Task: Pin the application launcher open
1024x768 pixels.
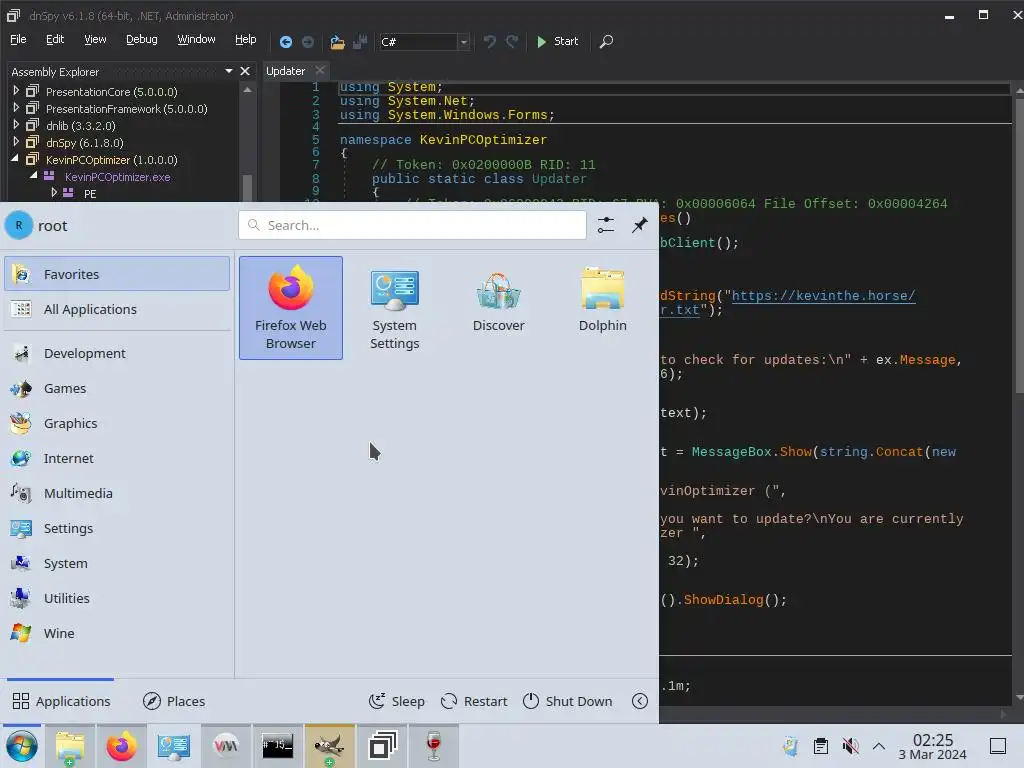Action: (639, 225)
